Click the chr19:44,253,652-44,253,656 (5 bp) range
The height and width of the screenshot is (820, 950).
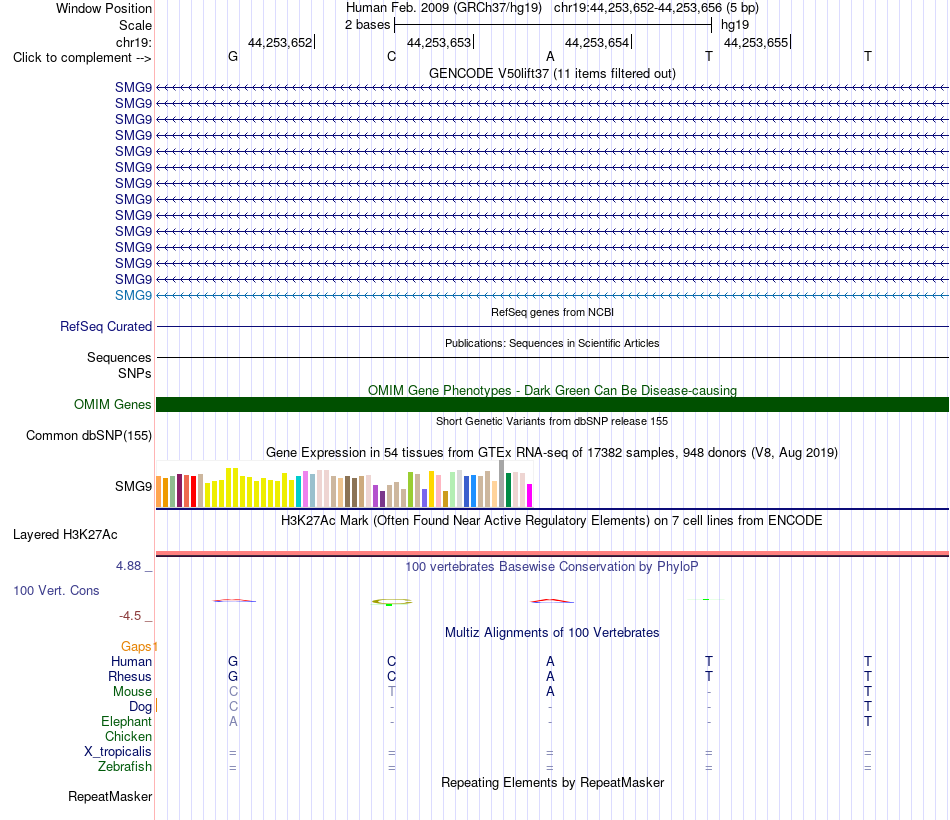(656, 8)
